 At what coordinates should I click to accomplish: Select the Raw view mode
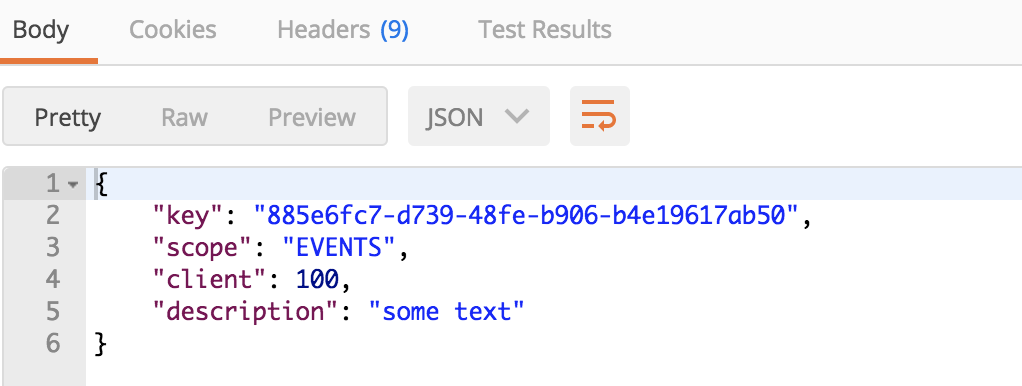[x=184, y=117]
